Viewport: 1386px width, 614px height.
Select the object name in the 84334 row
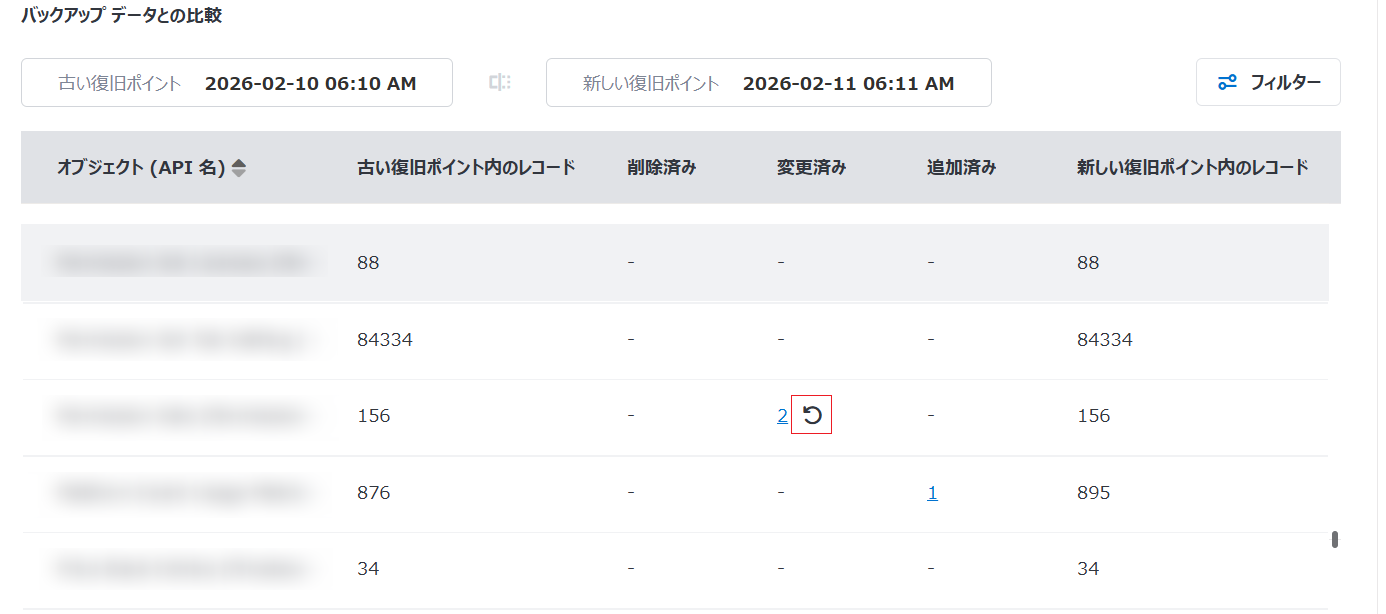180,340
